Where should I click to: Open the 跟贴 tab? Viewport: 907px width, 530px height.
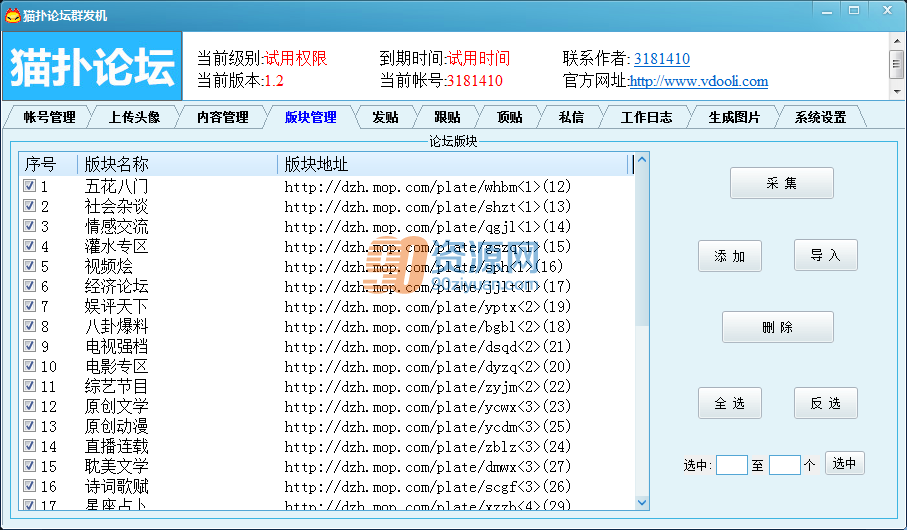[447, 117]
